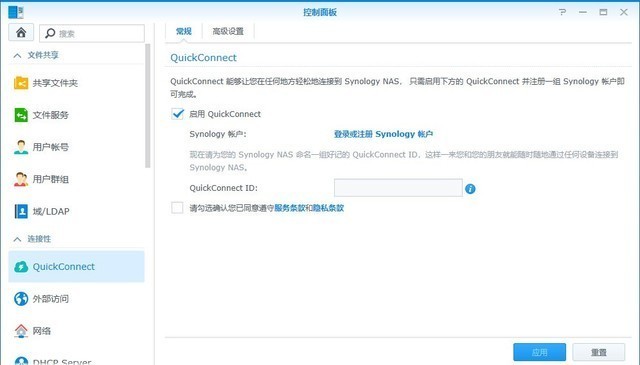Image resolution: width=640 pixels, height=365 pixels.
Task: Open Shared Folder (共享文件夹) icon
Action: [x=21, y=83]
